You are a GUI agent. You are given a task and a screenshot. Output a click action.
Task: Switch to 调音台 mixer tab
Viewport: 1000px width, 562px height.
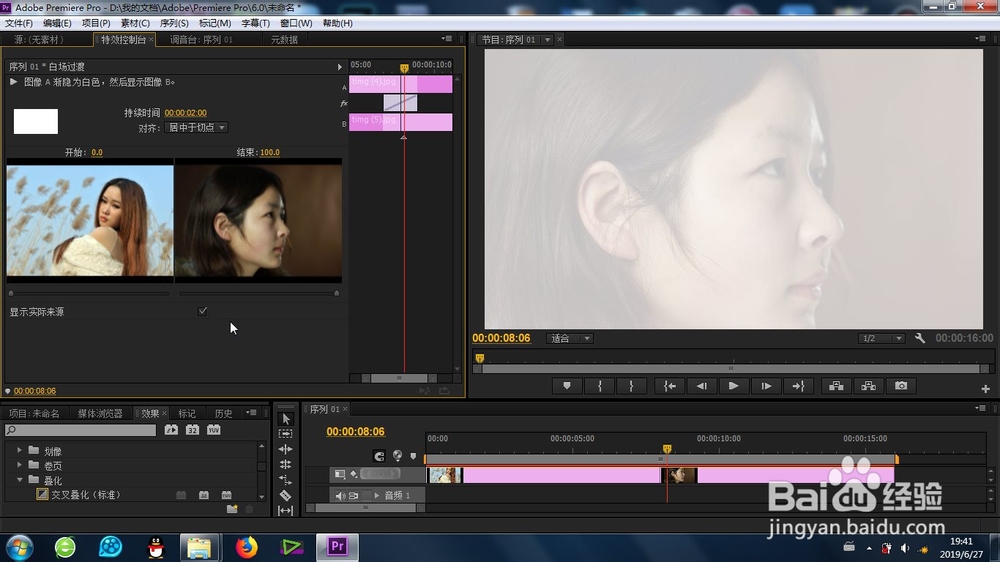(202, 40)
